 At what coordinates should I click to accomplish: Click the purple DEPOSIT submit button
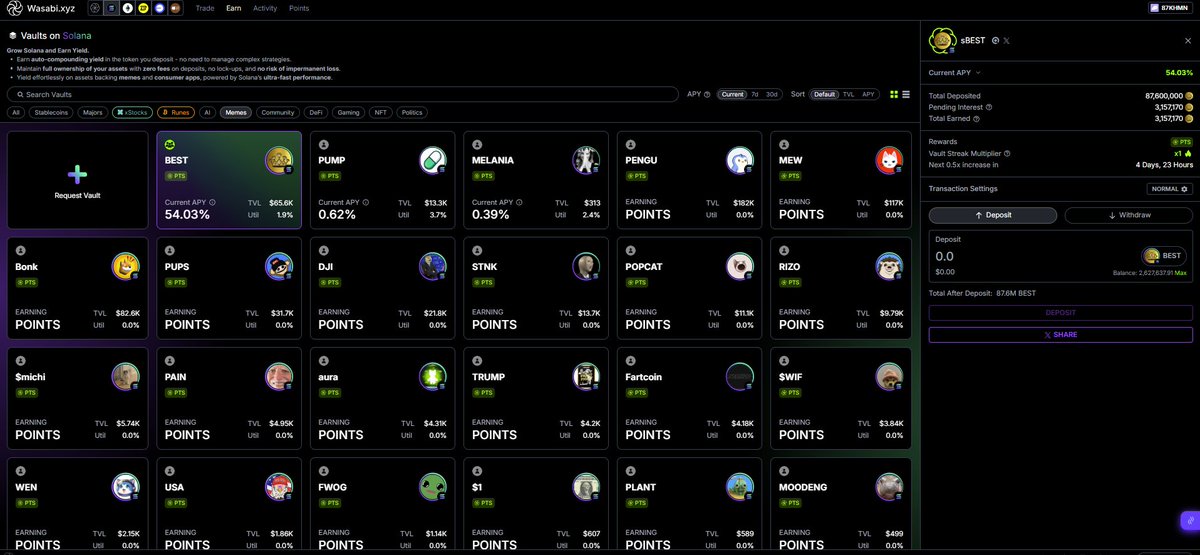pos(1061,313)
